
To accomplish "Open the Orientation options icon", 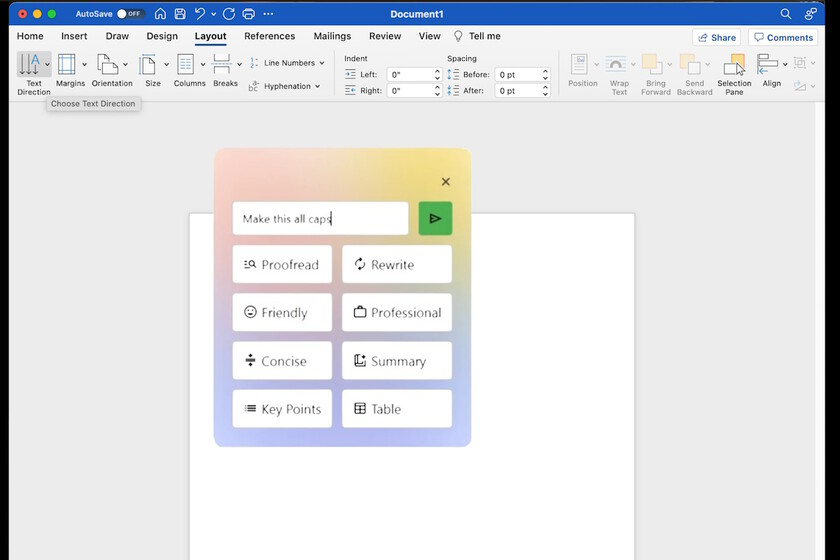I will [107, 64].
